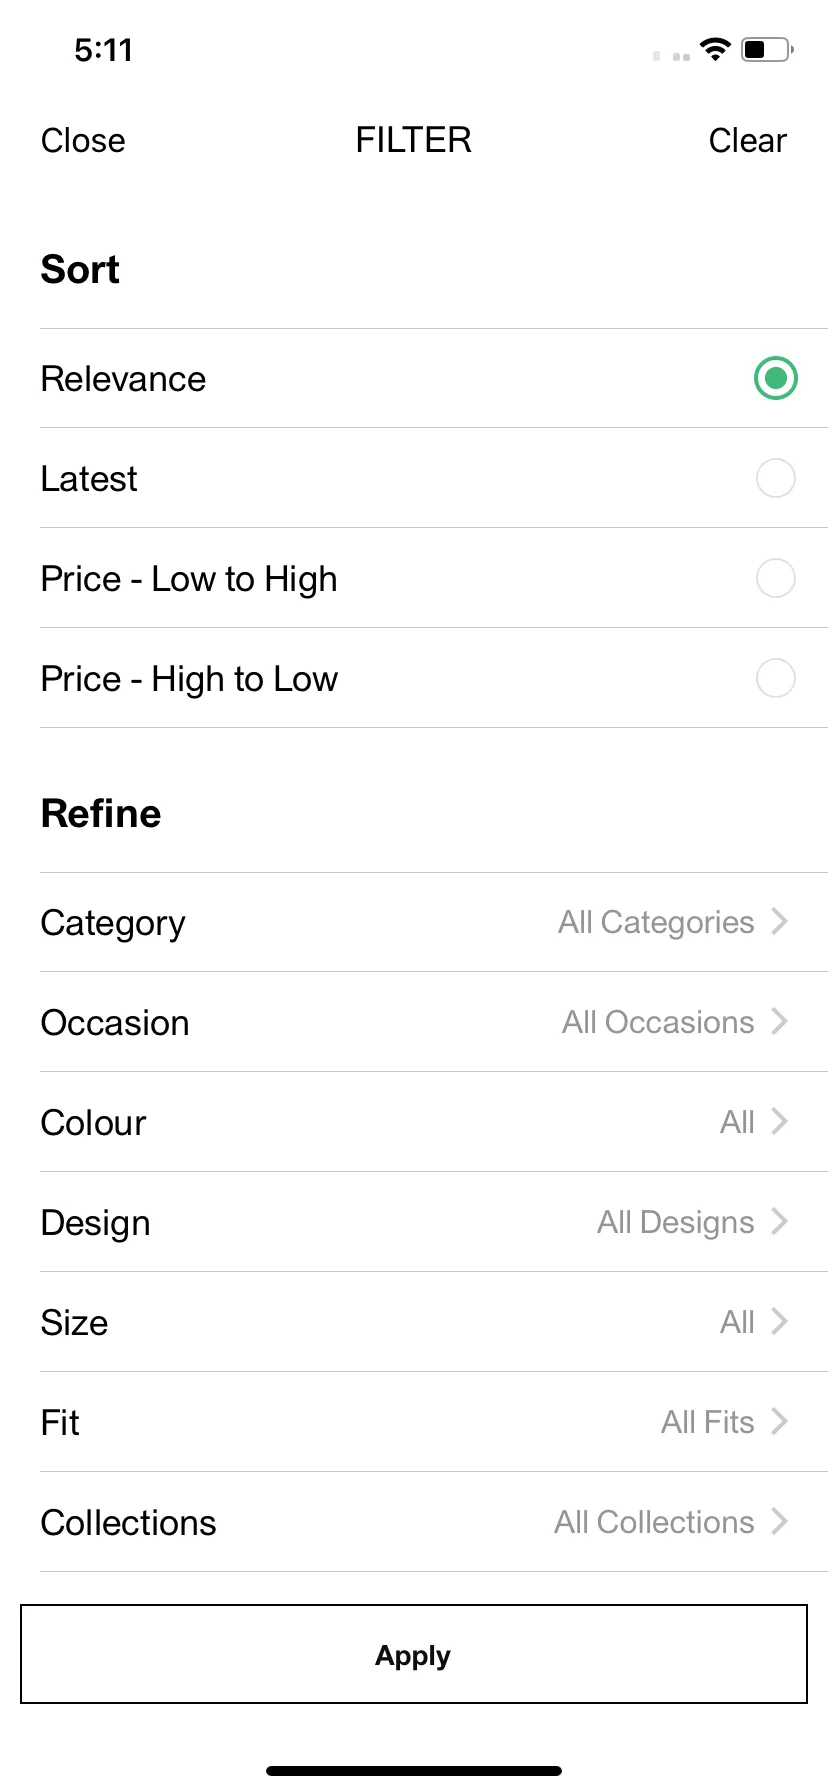Apply the selected filters

pyautogui.click(x=414, y=1654)
